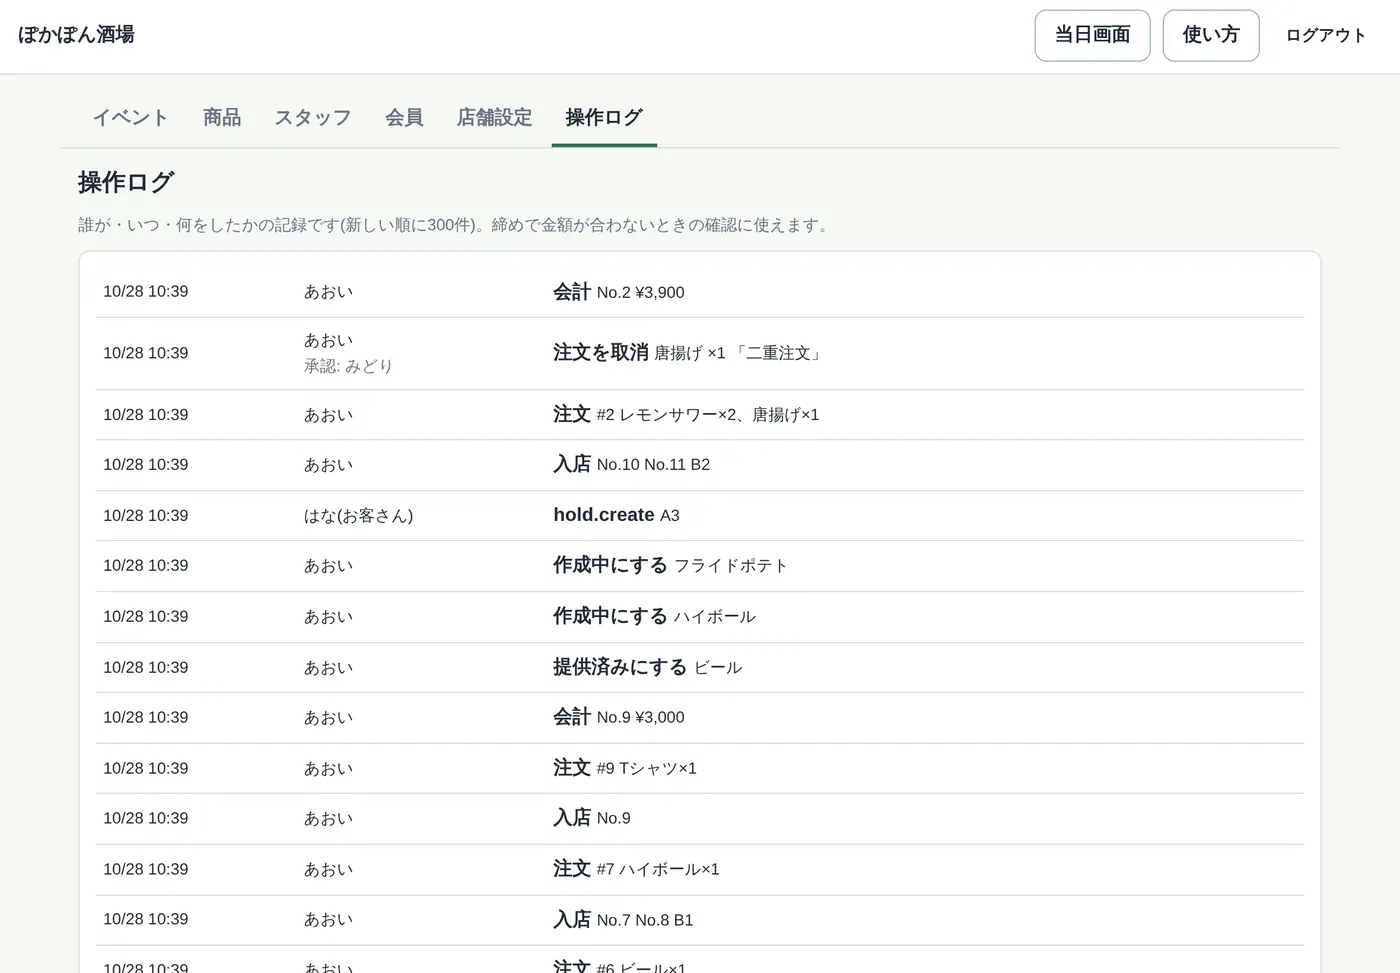Click the 操作ログ page heading
The height and width of the screenshot is (973, 1400).
point(126,182)
